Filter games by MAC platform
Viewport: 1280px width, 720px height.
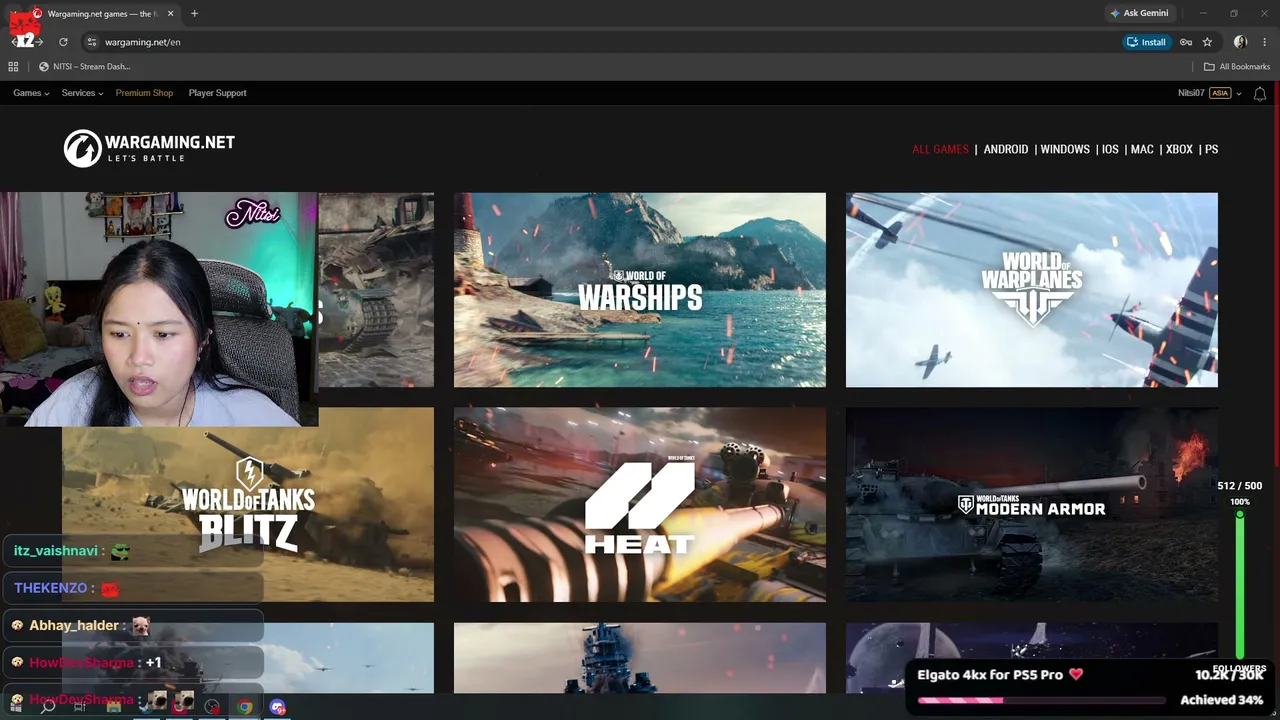pos(1142,149)
